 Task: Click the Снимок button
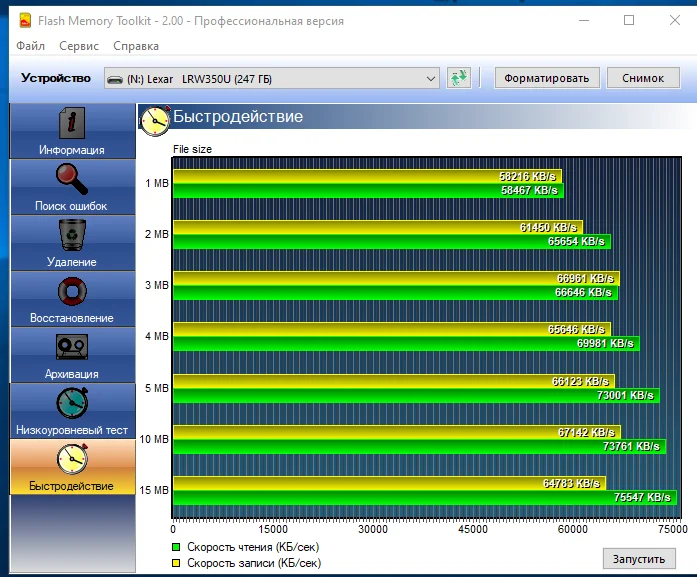coord(643,78)
